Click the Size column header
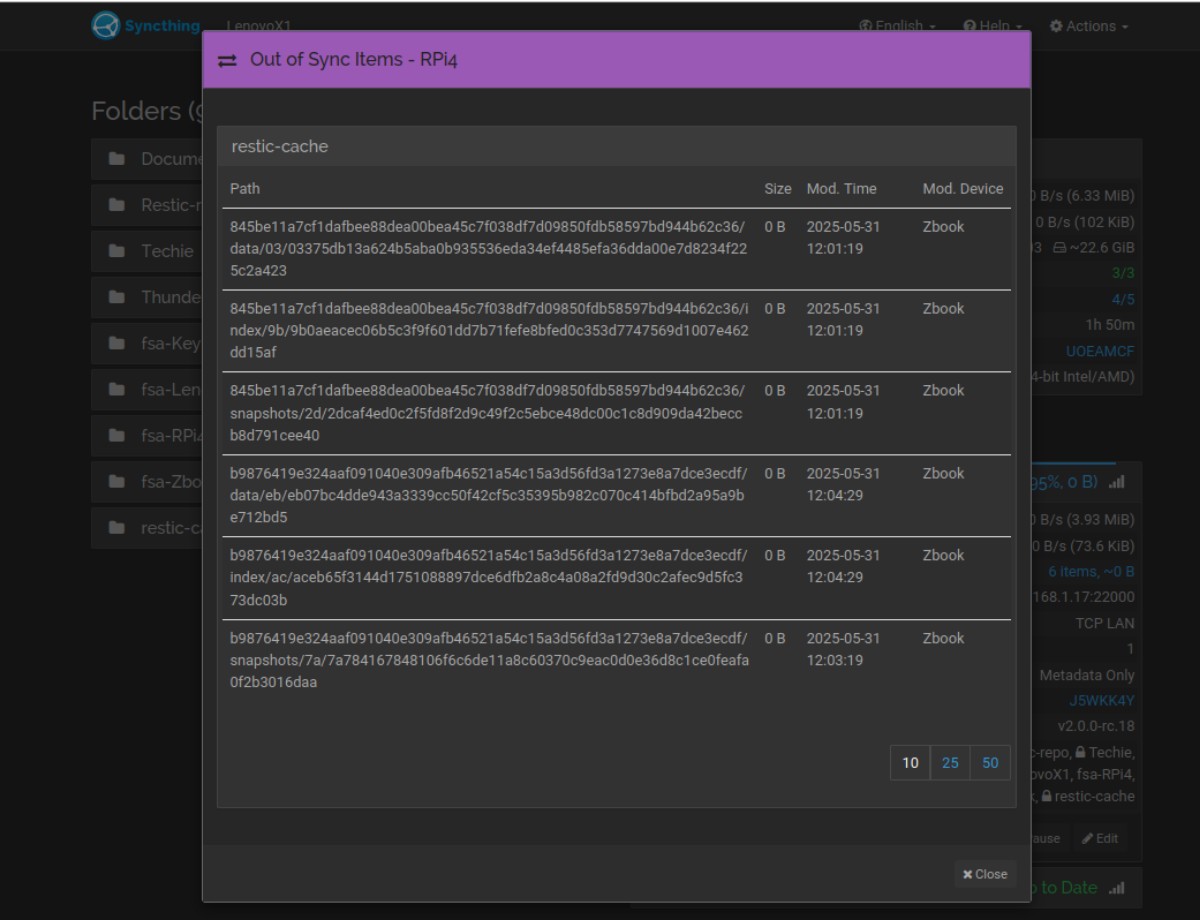 pyautogui.click(x=778, y=188)
